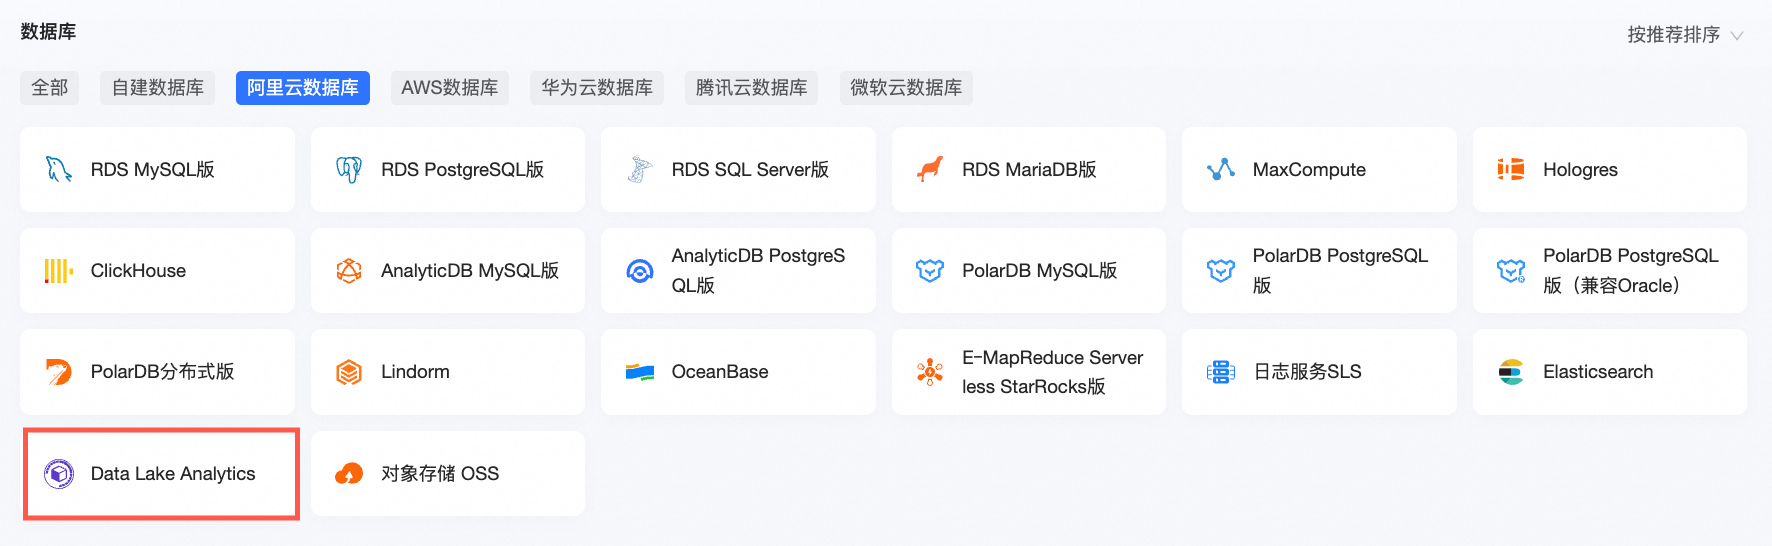Click the PolarDB PostgreSQL版 icon
This screenshot has width=1772, height=546.
[1221, 271]
